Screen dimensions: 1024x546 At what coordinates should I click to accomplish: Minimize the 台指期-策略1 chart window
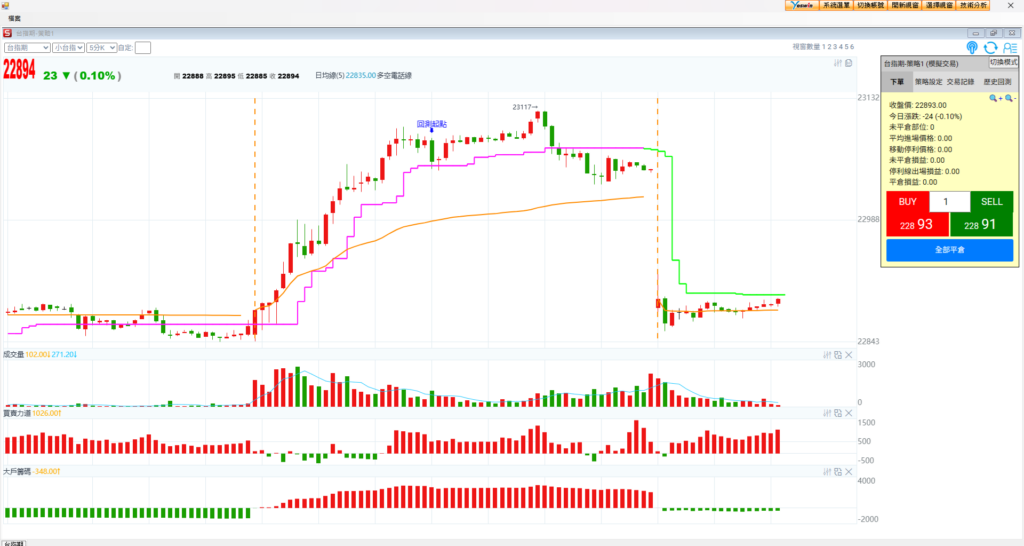(976, 33)
